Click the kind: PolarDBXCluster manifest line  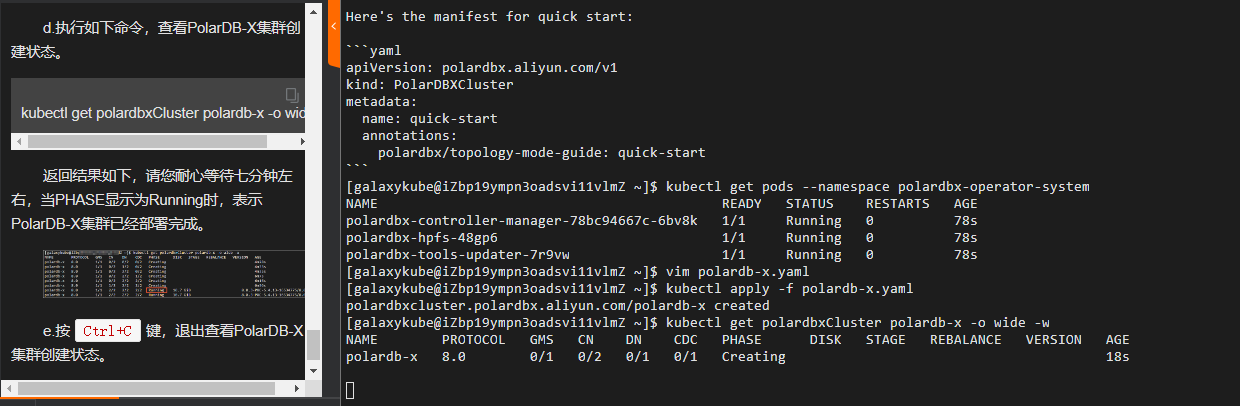pos(430,85)
